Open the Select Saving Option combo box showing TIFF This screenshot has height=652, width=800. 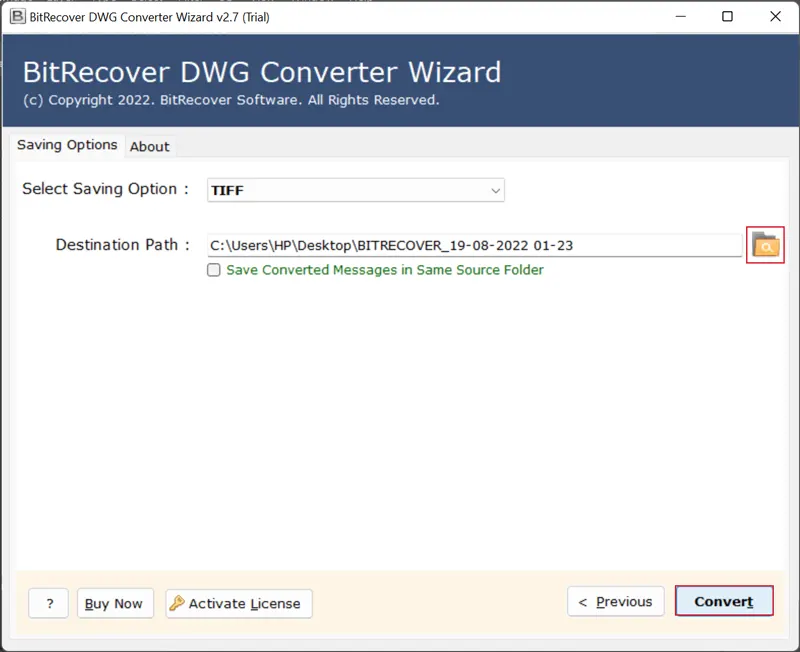[345, 190]
